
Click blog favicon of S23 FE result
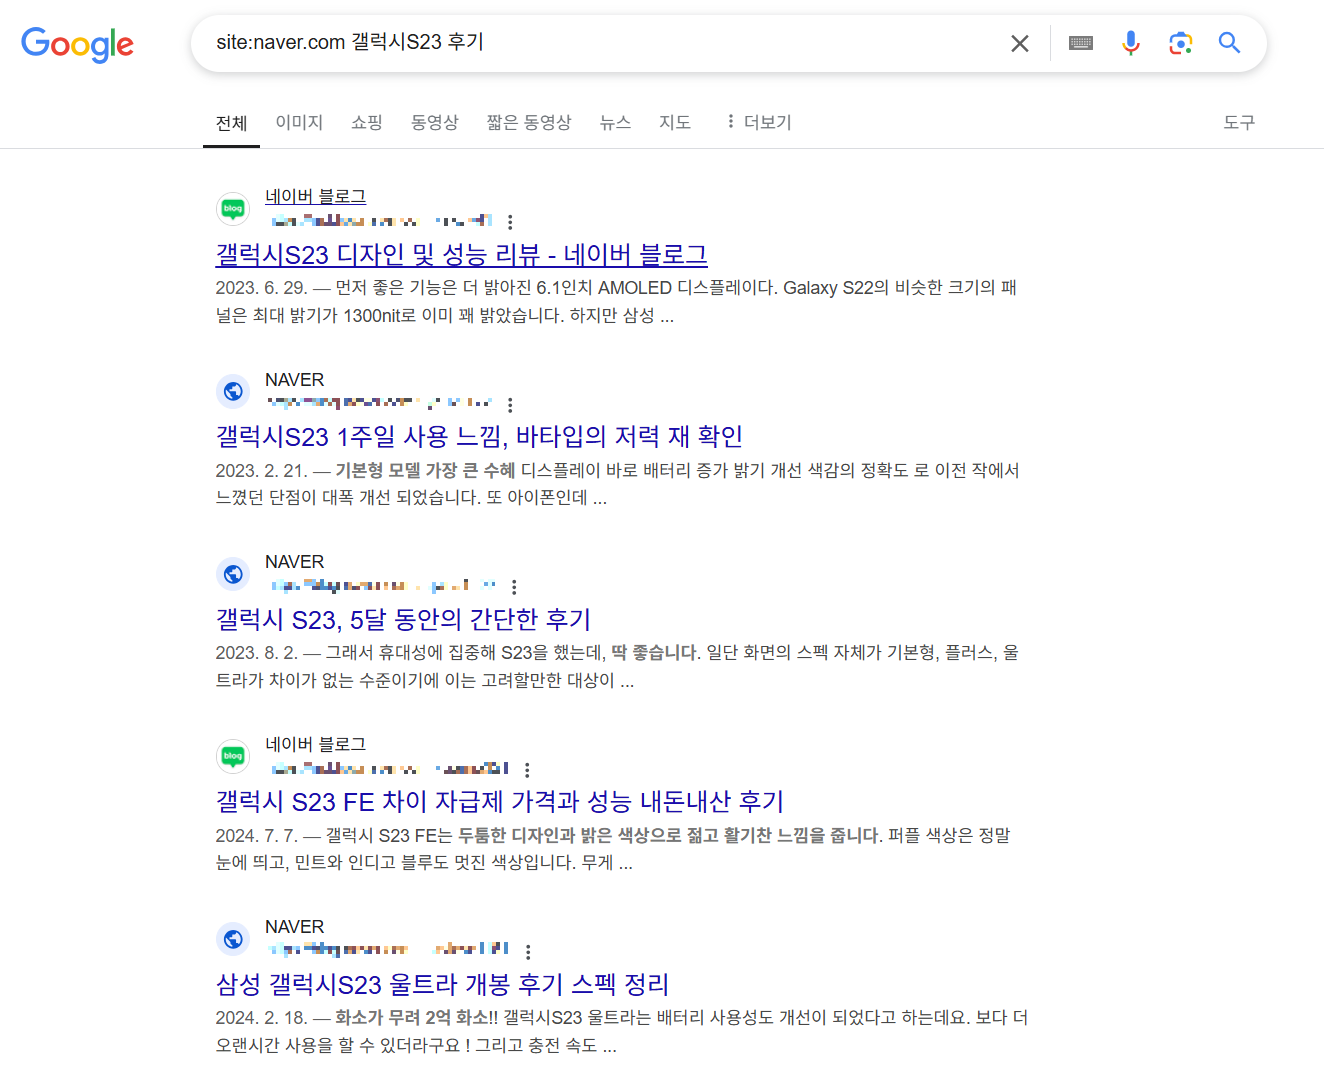pos(233,756)
